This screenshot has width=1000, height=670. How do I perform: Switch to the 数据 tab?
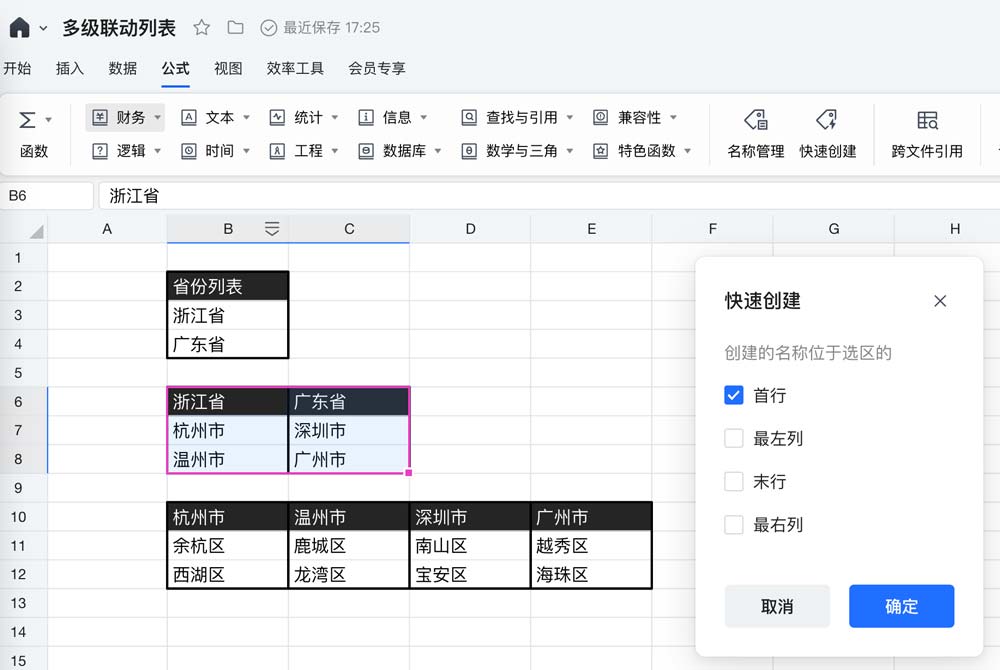123,68
